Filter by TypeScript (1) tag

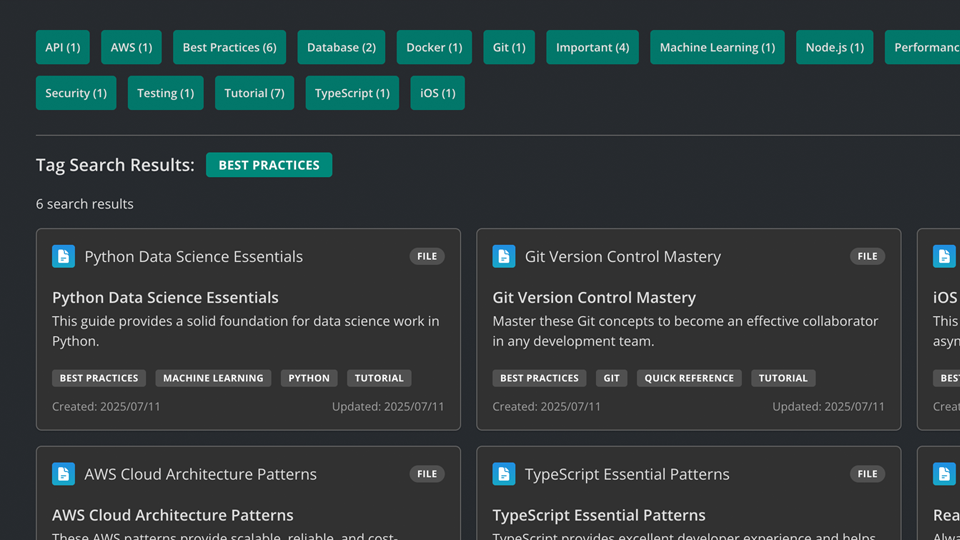(352, 93)
